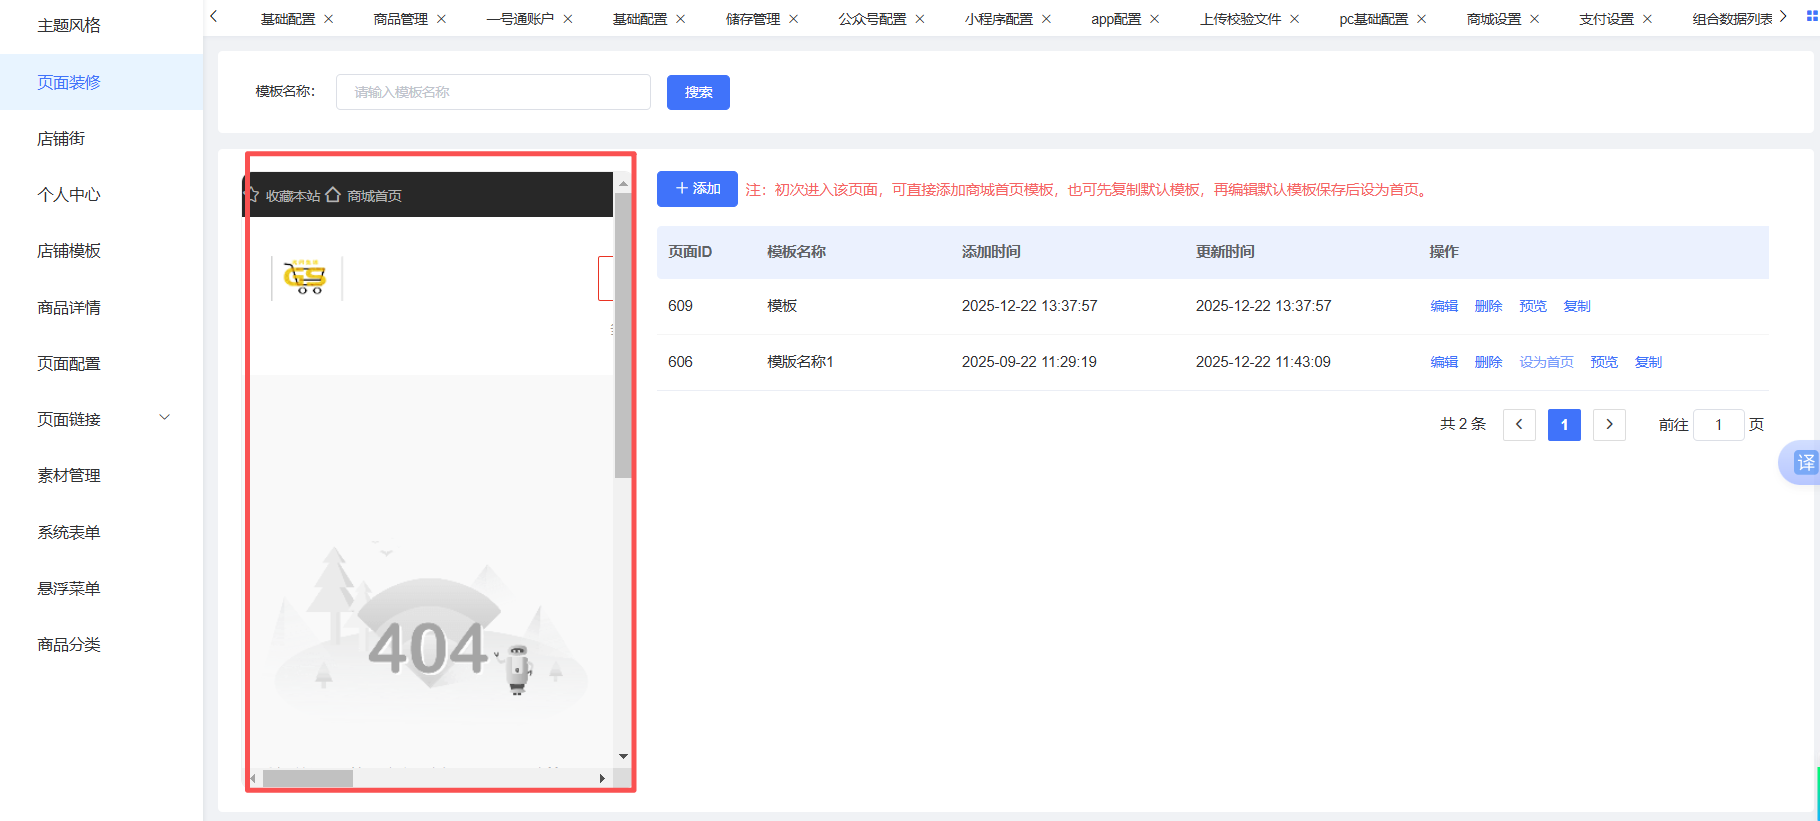Go to previous page of results

1519,424
